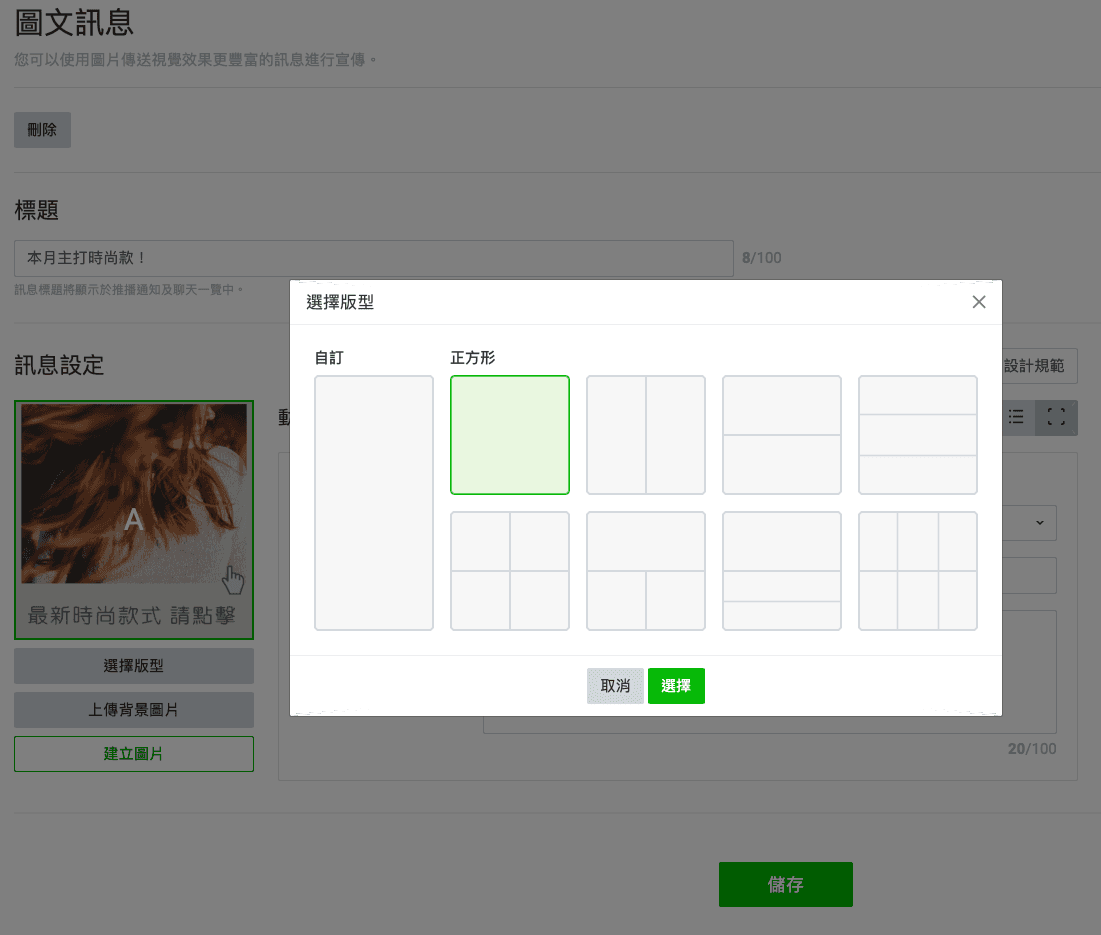Pick the 自訂 custom layout option
Viewport: 1101px width, 935px height.
(x=373, y=501)
